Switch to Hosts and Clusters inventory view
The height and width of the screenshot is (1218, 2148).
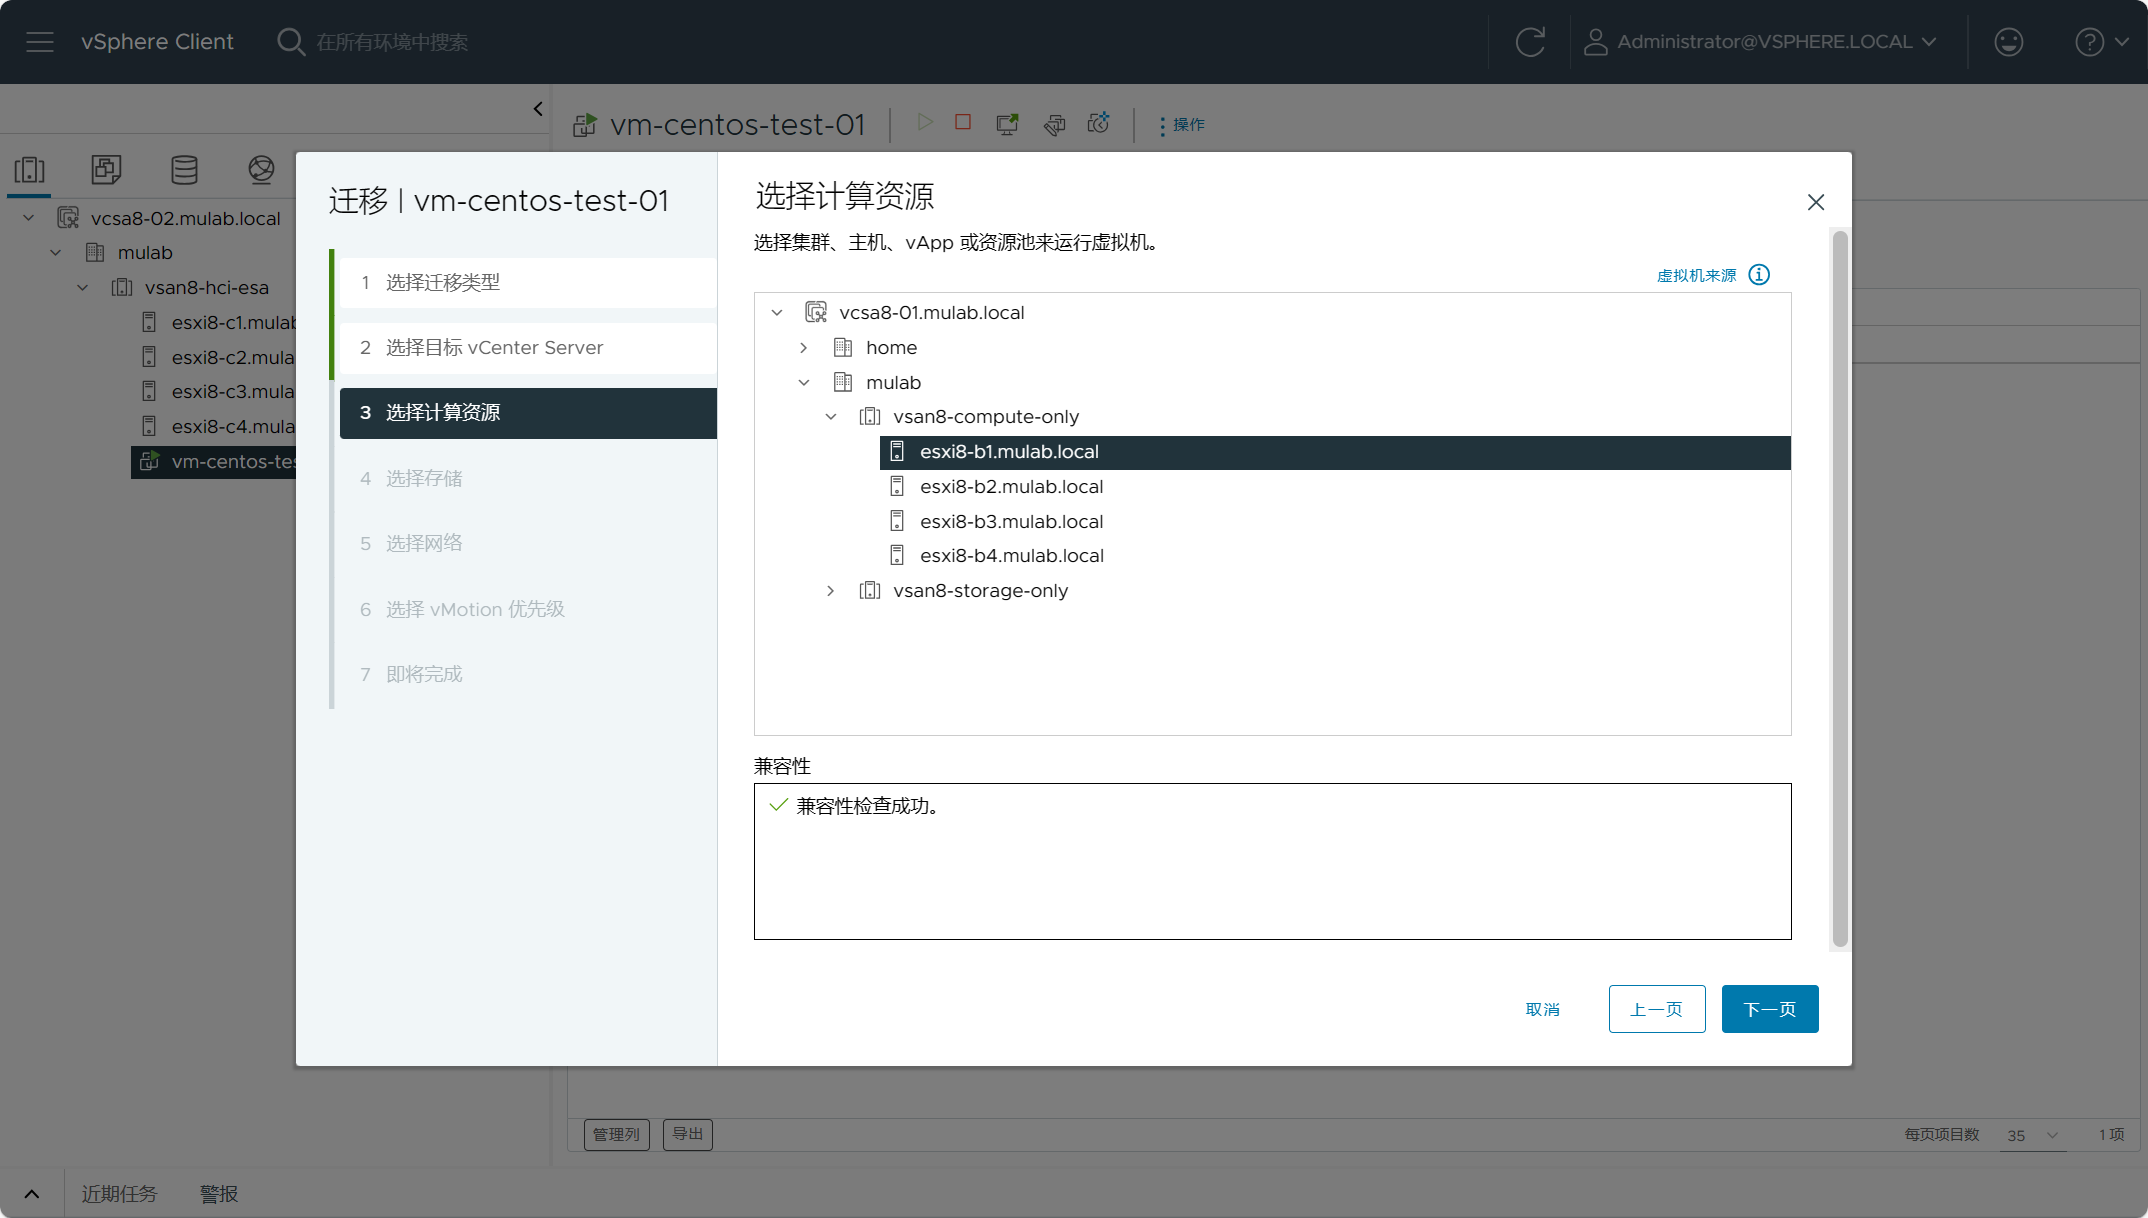[30, 170]
